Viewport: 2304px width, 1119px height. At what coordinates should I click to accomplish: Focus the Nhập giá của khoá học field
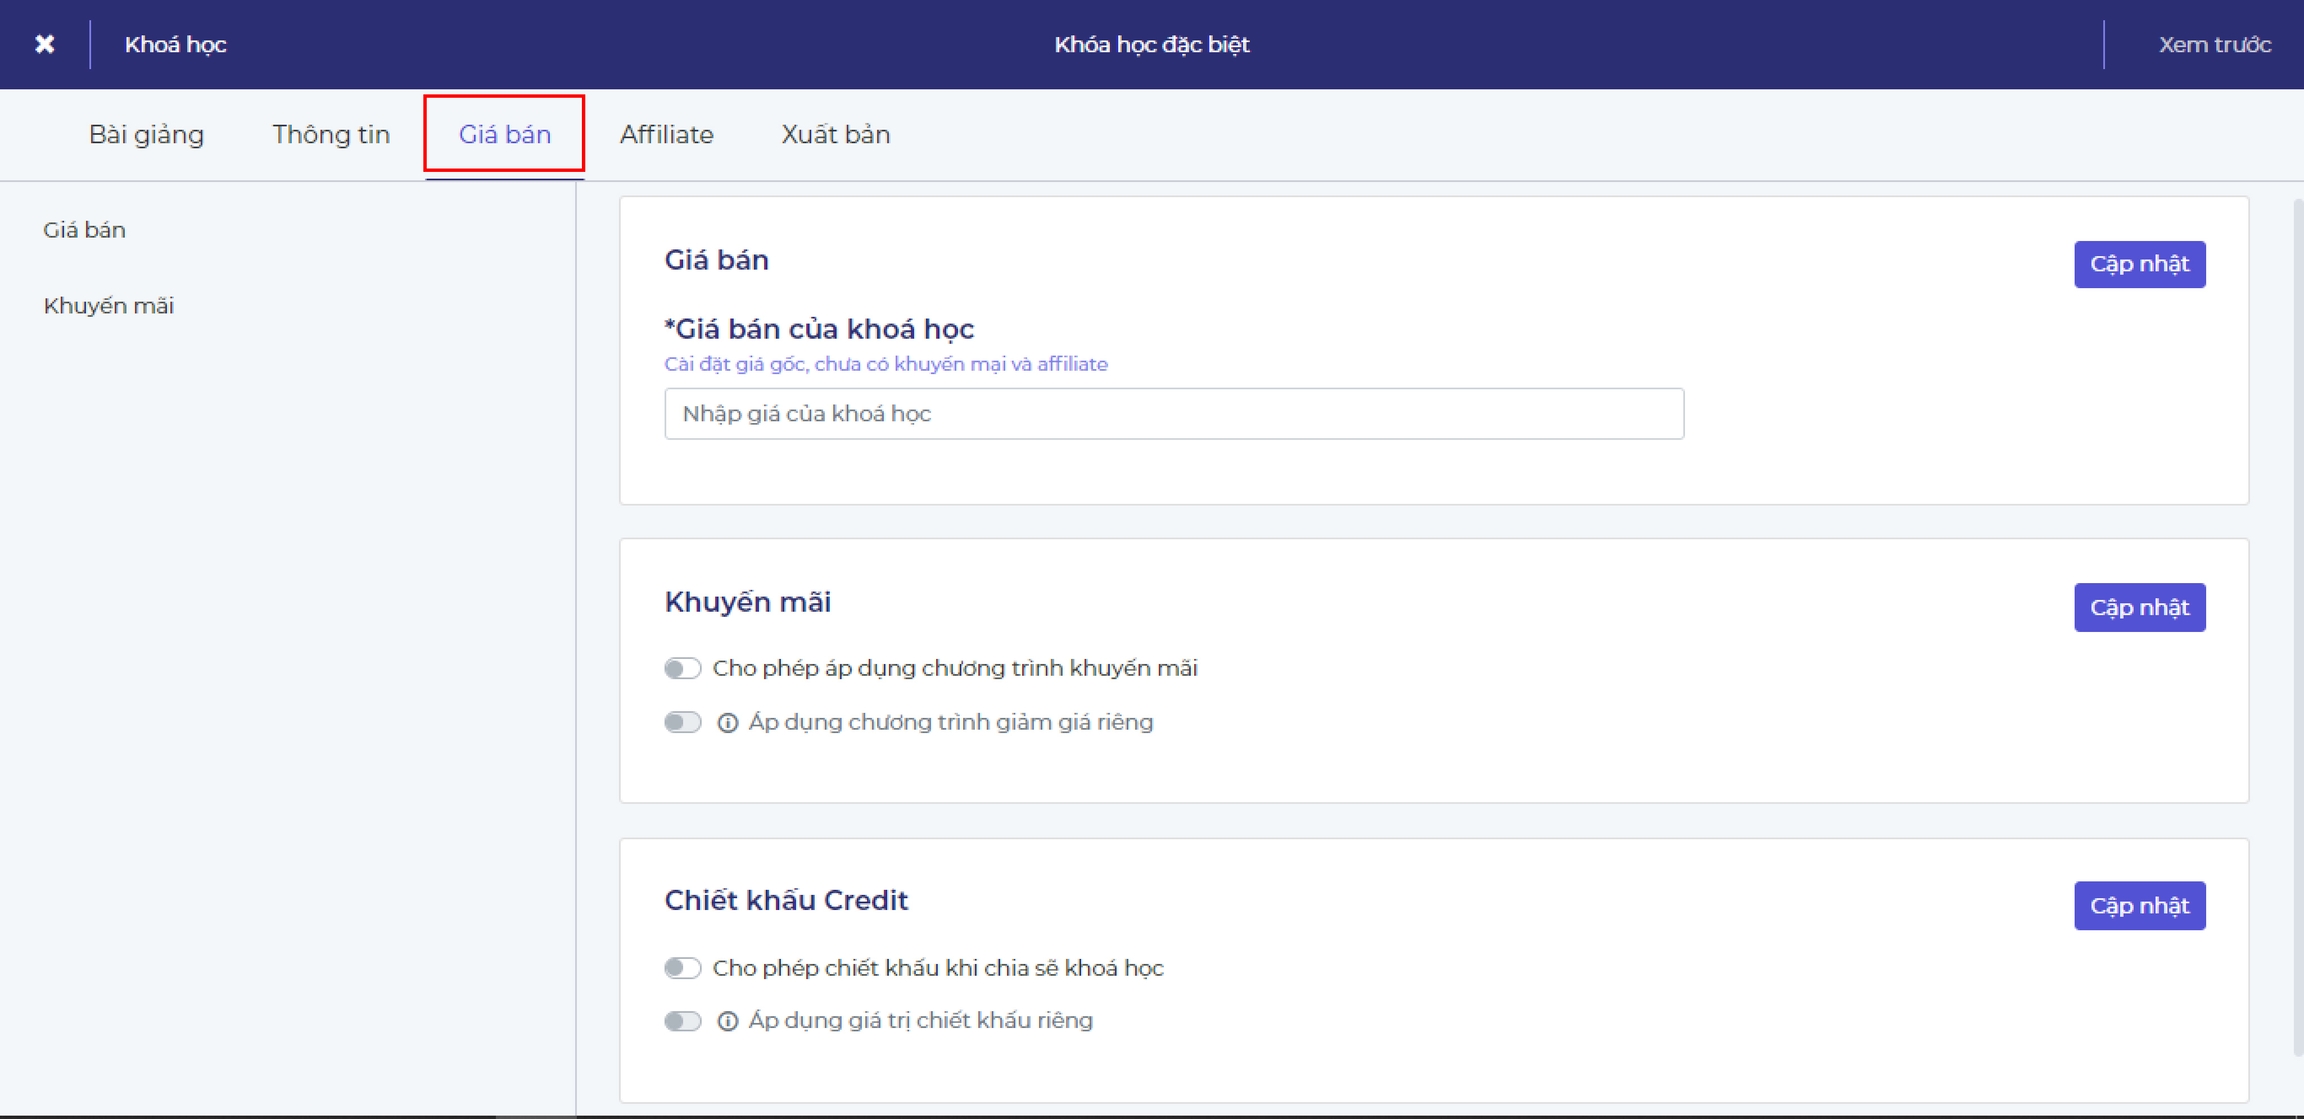(x=1173, y=414)
